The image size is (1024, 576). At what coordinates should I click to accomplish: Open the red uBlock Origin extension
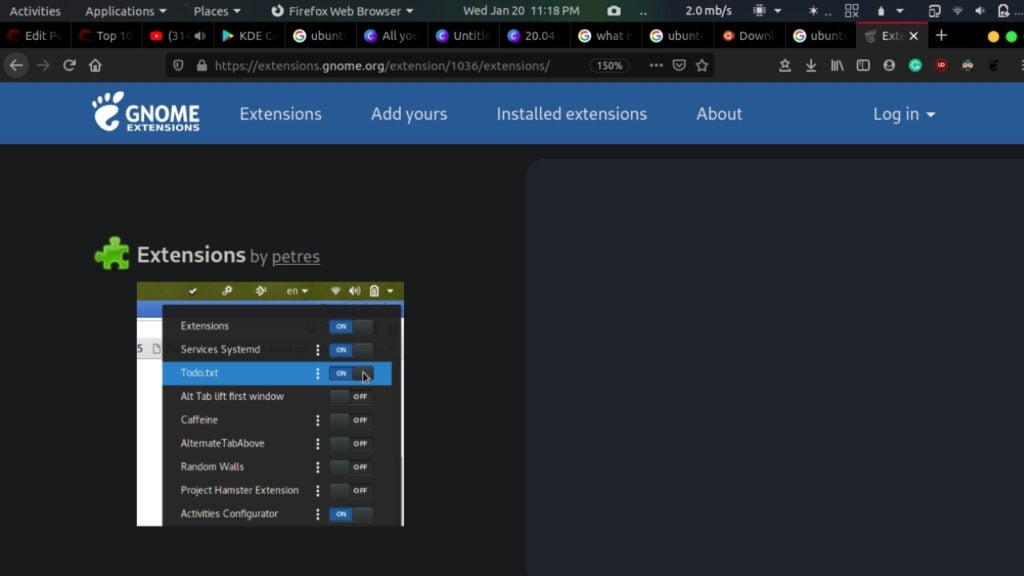point(941,65)
